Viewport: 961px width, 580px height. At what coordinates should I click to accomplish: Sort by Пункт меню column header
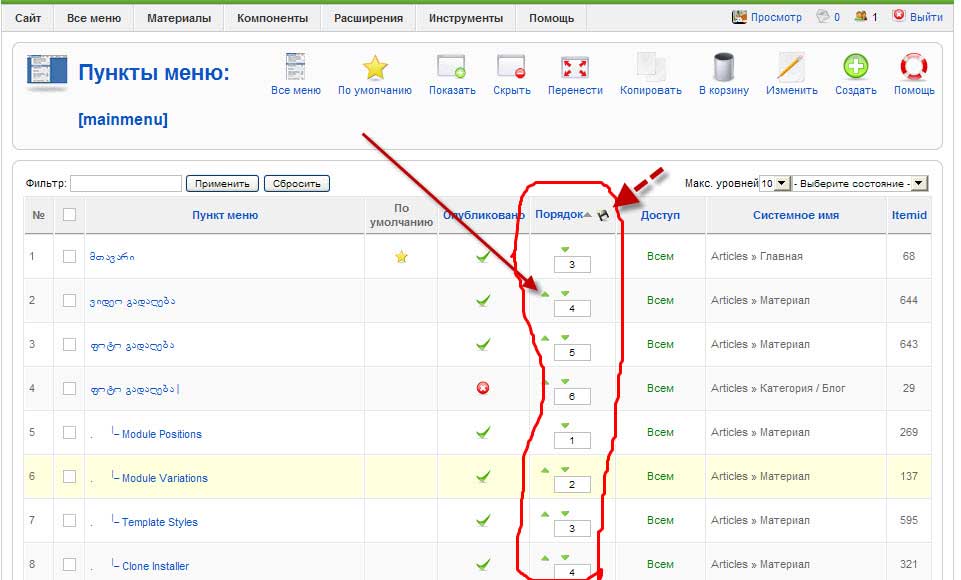click(225, 215)
